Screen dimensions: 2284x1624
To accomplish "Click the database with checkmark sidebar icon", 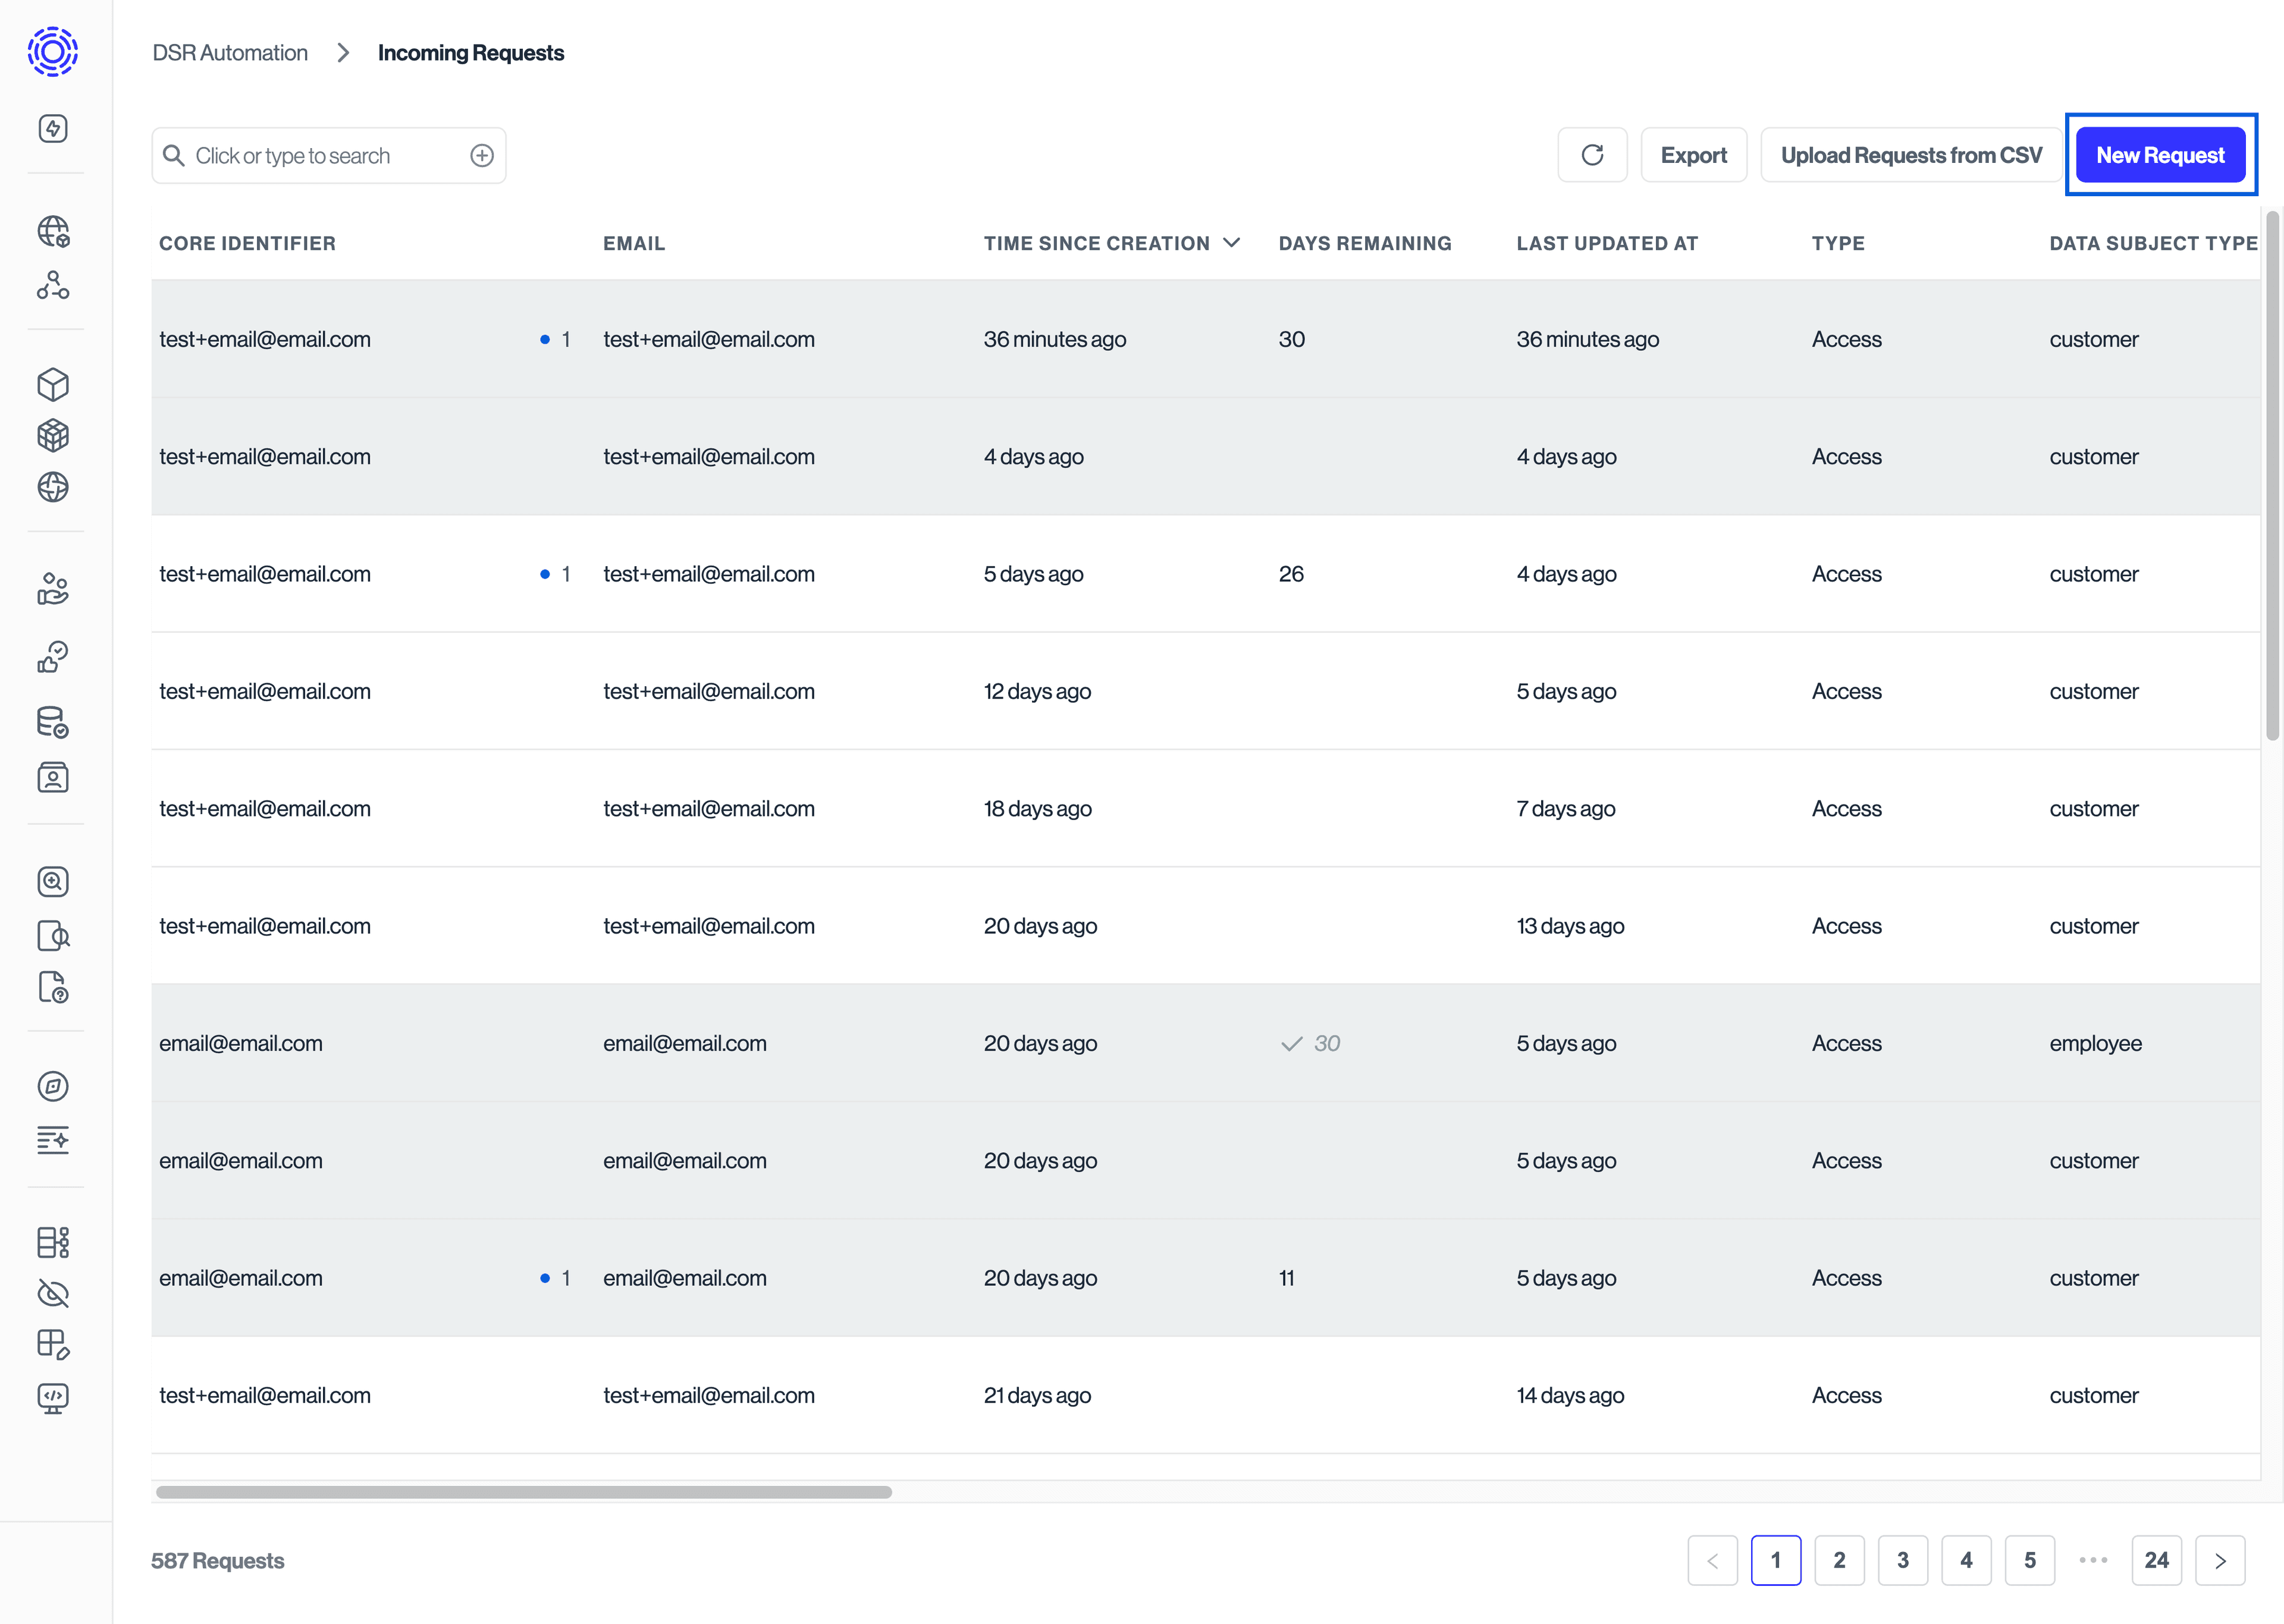I will pos(54,723).
